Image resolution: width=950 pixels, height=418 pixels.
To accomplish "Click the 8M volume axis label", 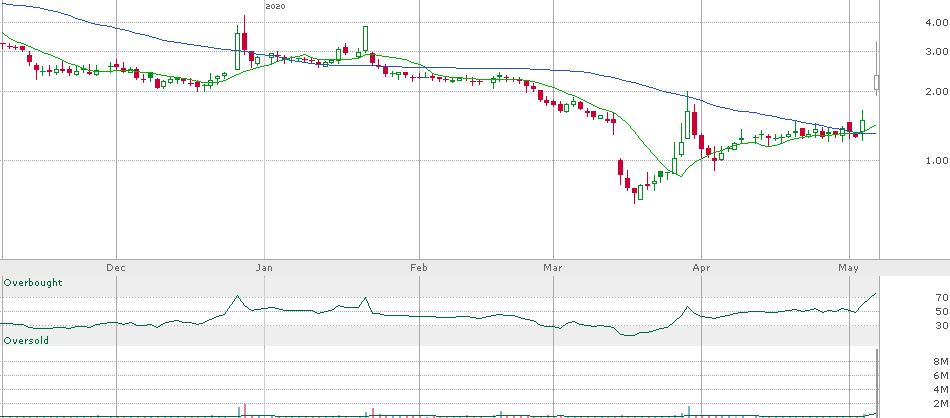I will [940, 362].
